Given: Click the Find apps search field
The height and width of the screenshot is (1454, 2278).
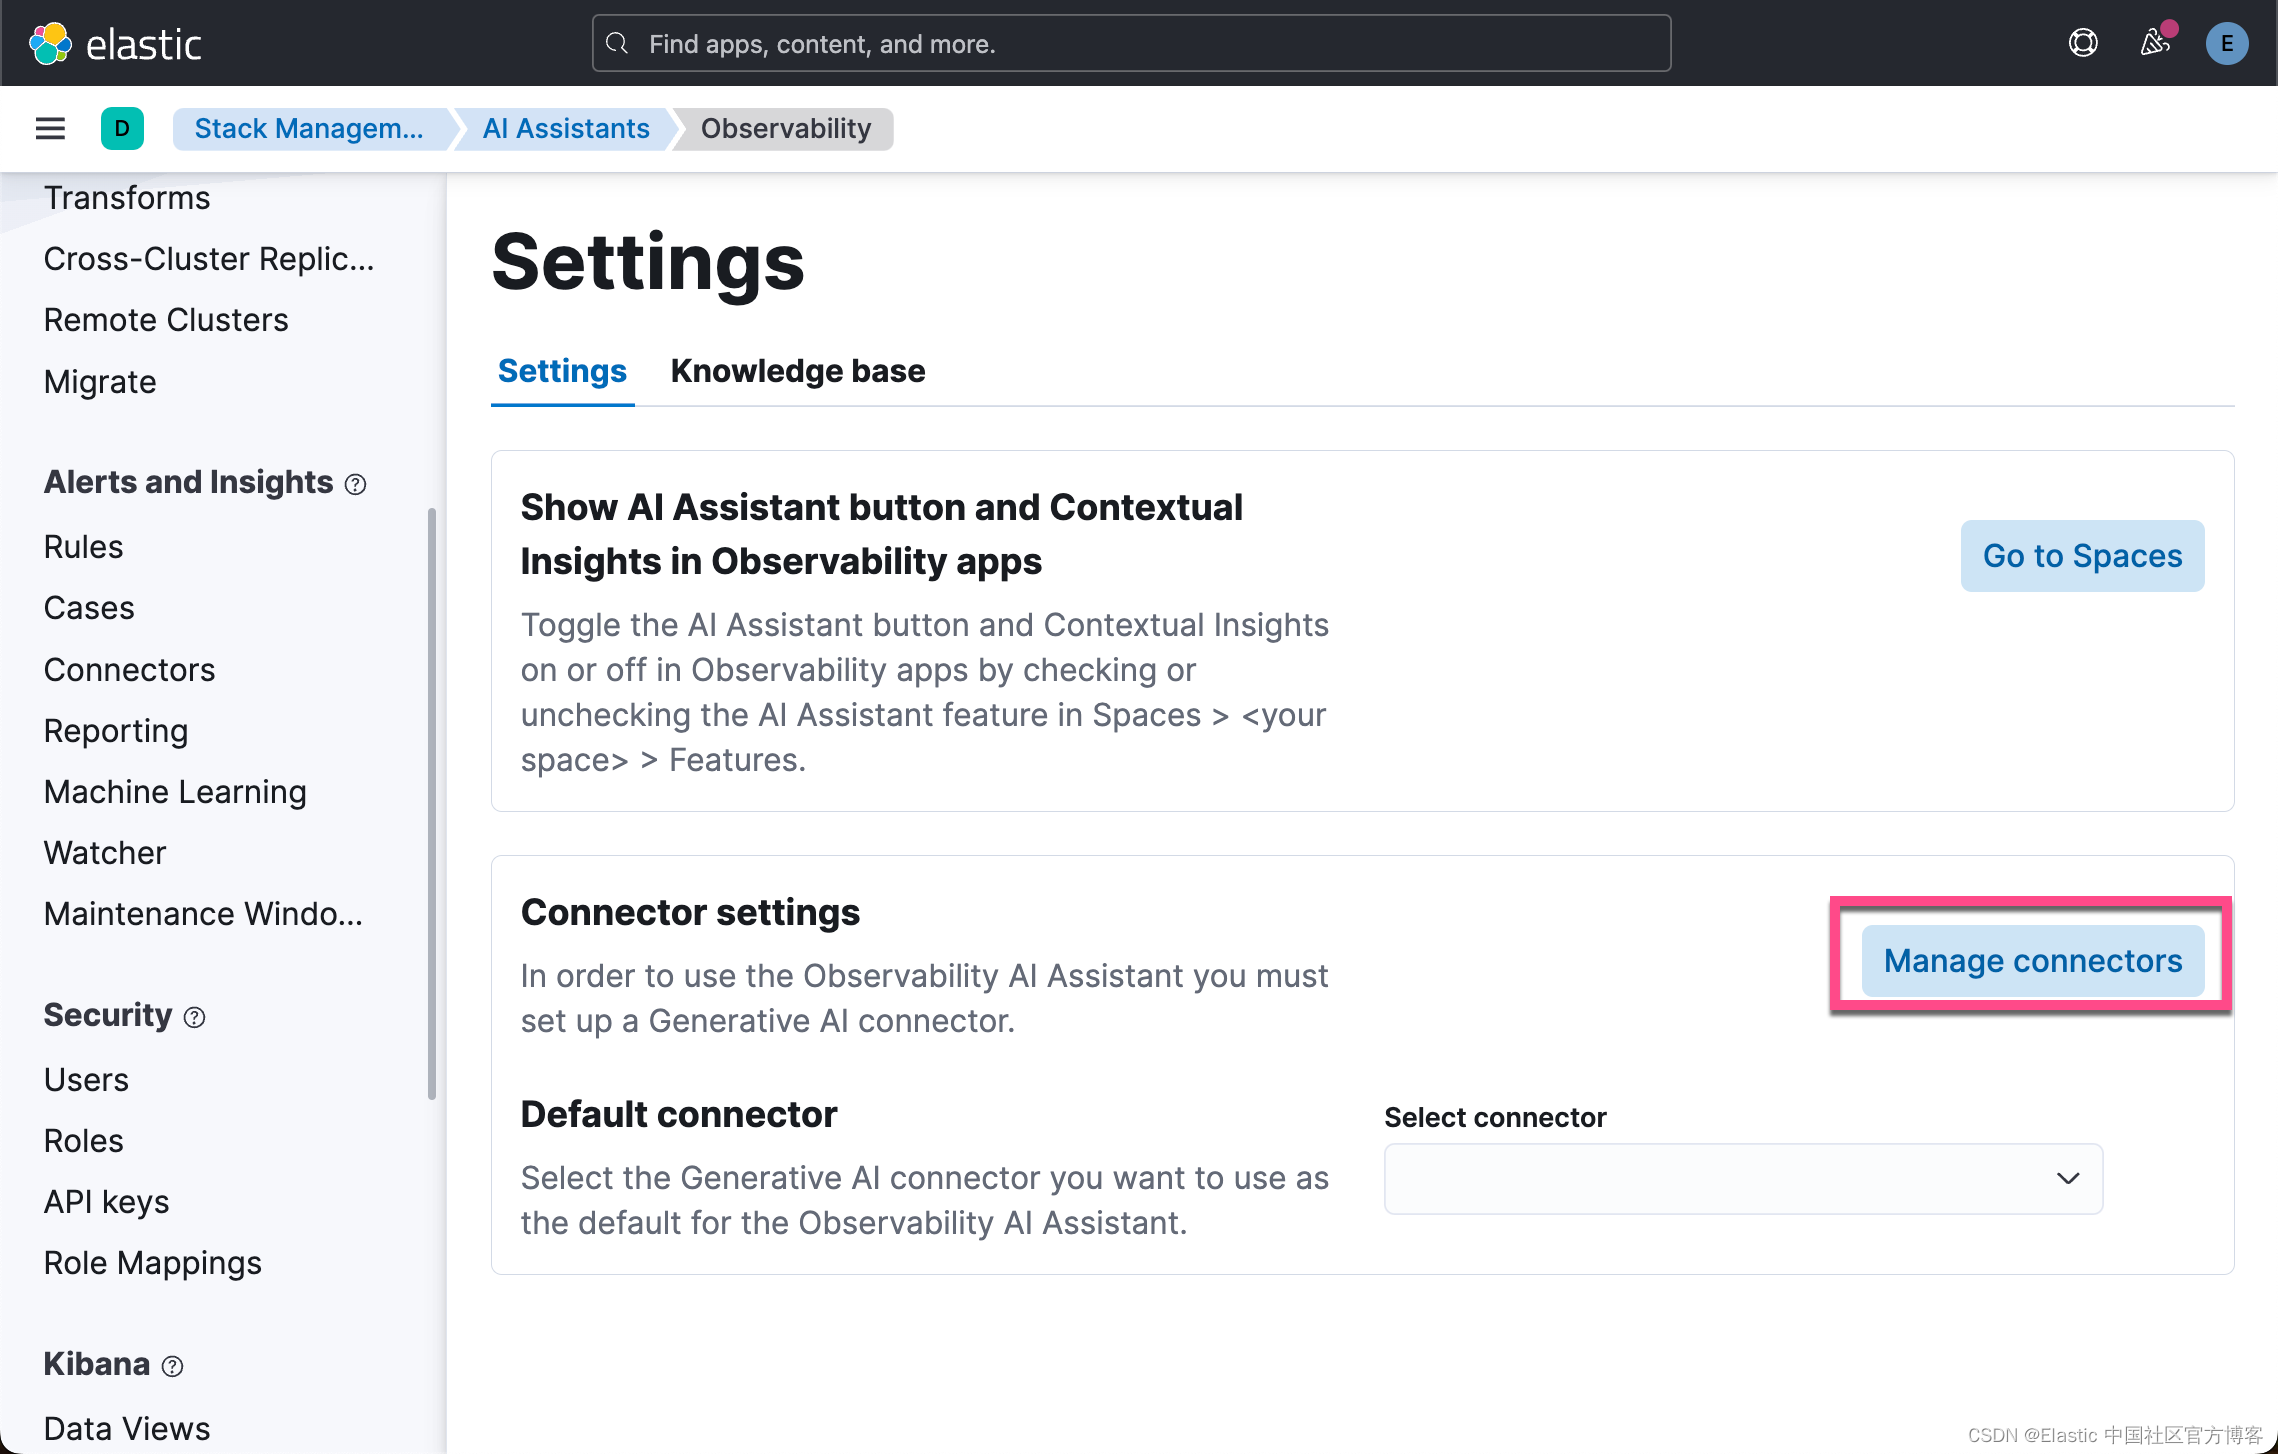Looking at the screenshot, I should [x=1130, y=43].
